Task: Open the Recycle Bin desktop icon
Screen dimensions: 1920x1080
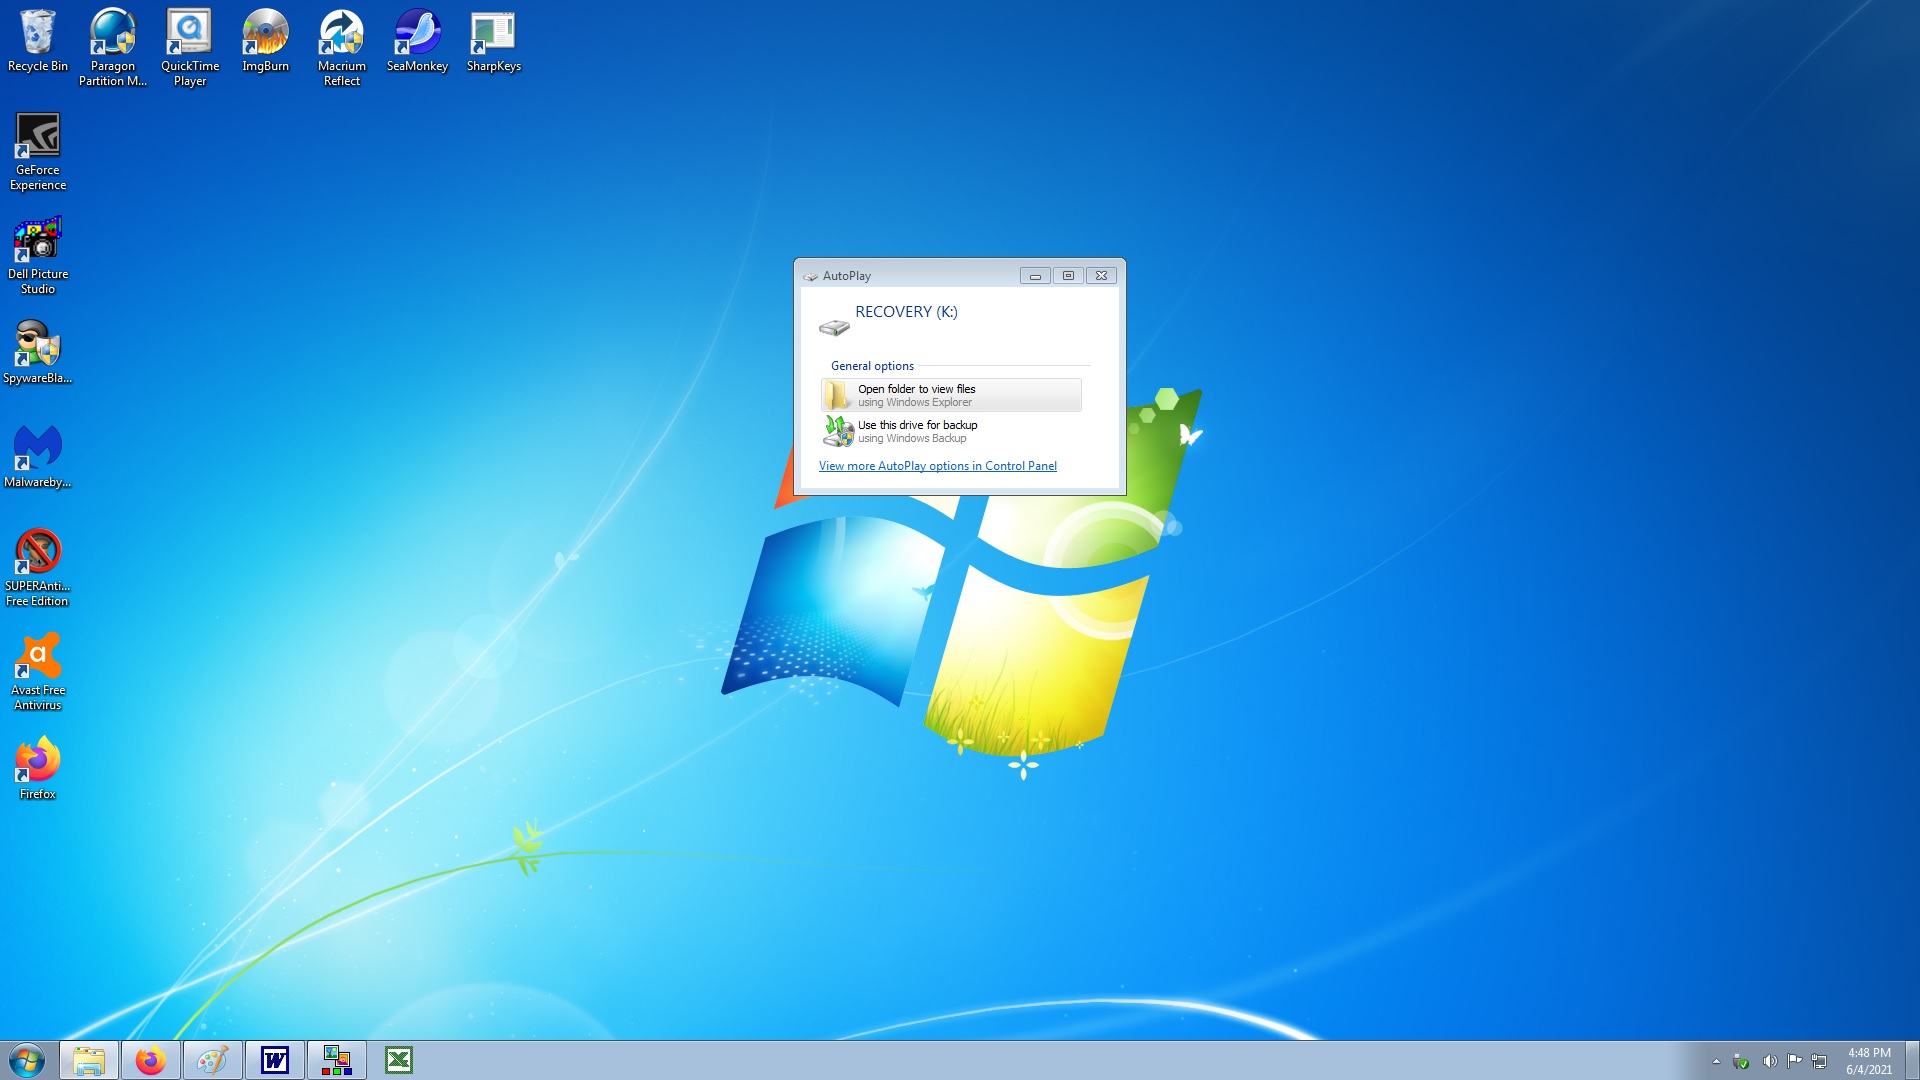Action: tap(37, 41)
